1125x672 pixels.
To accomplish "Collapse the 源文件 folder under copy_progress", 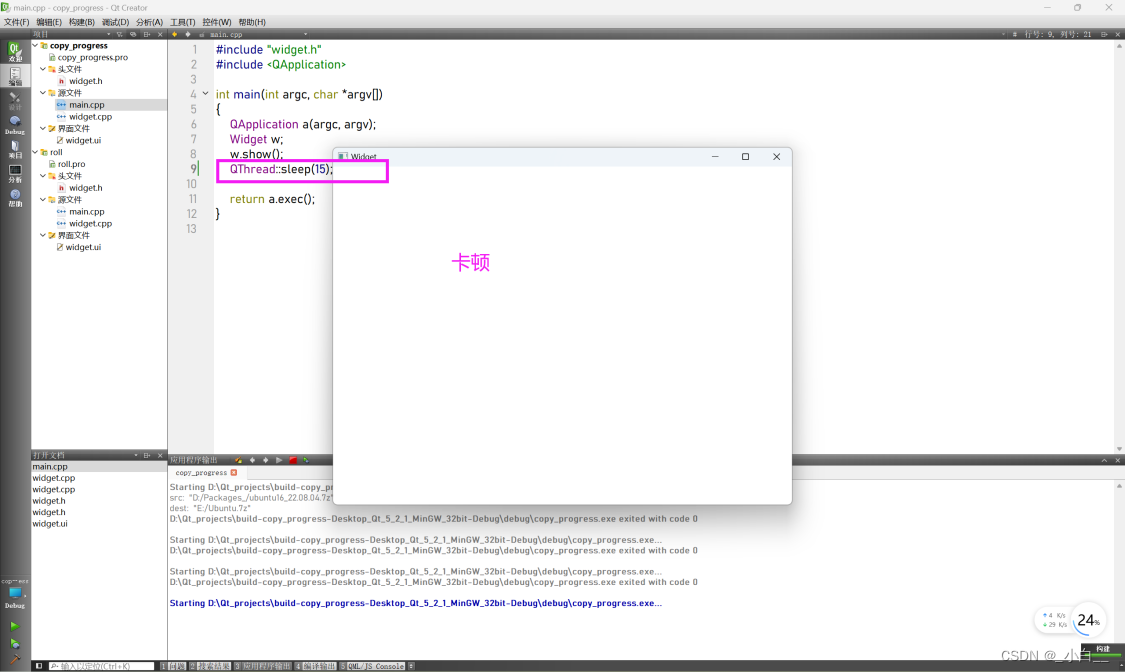I will pyautogui.click(x=43, y=93).
